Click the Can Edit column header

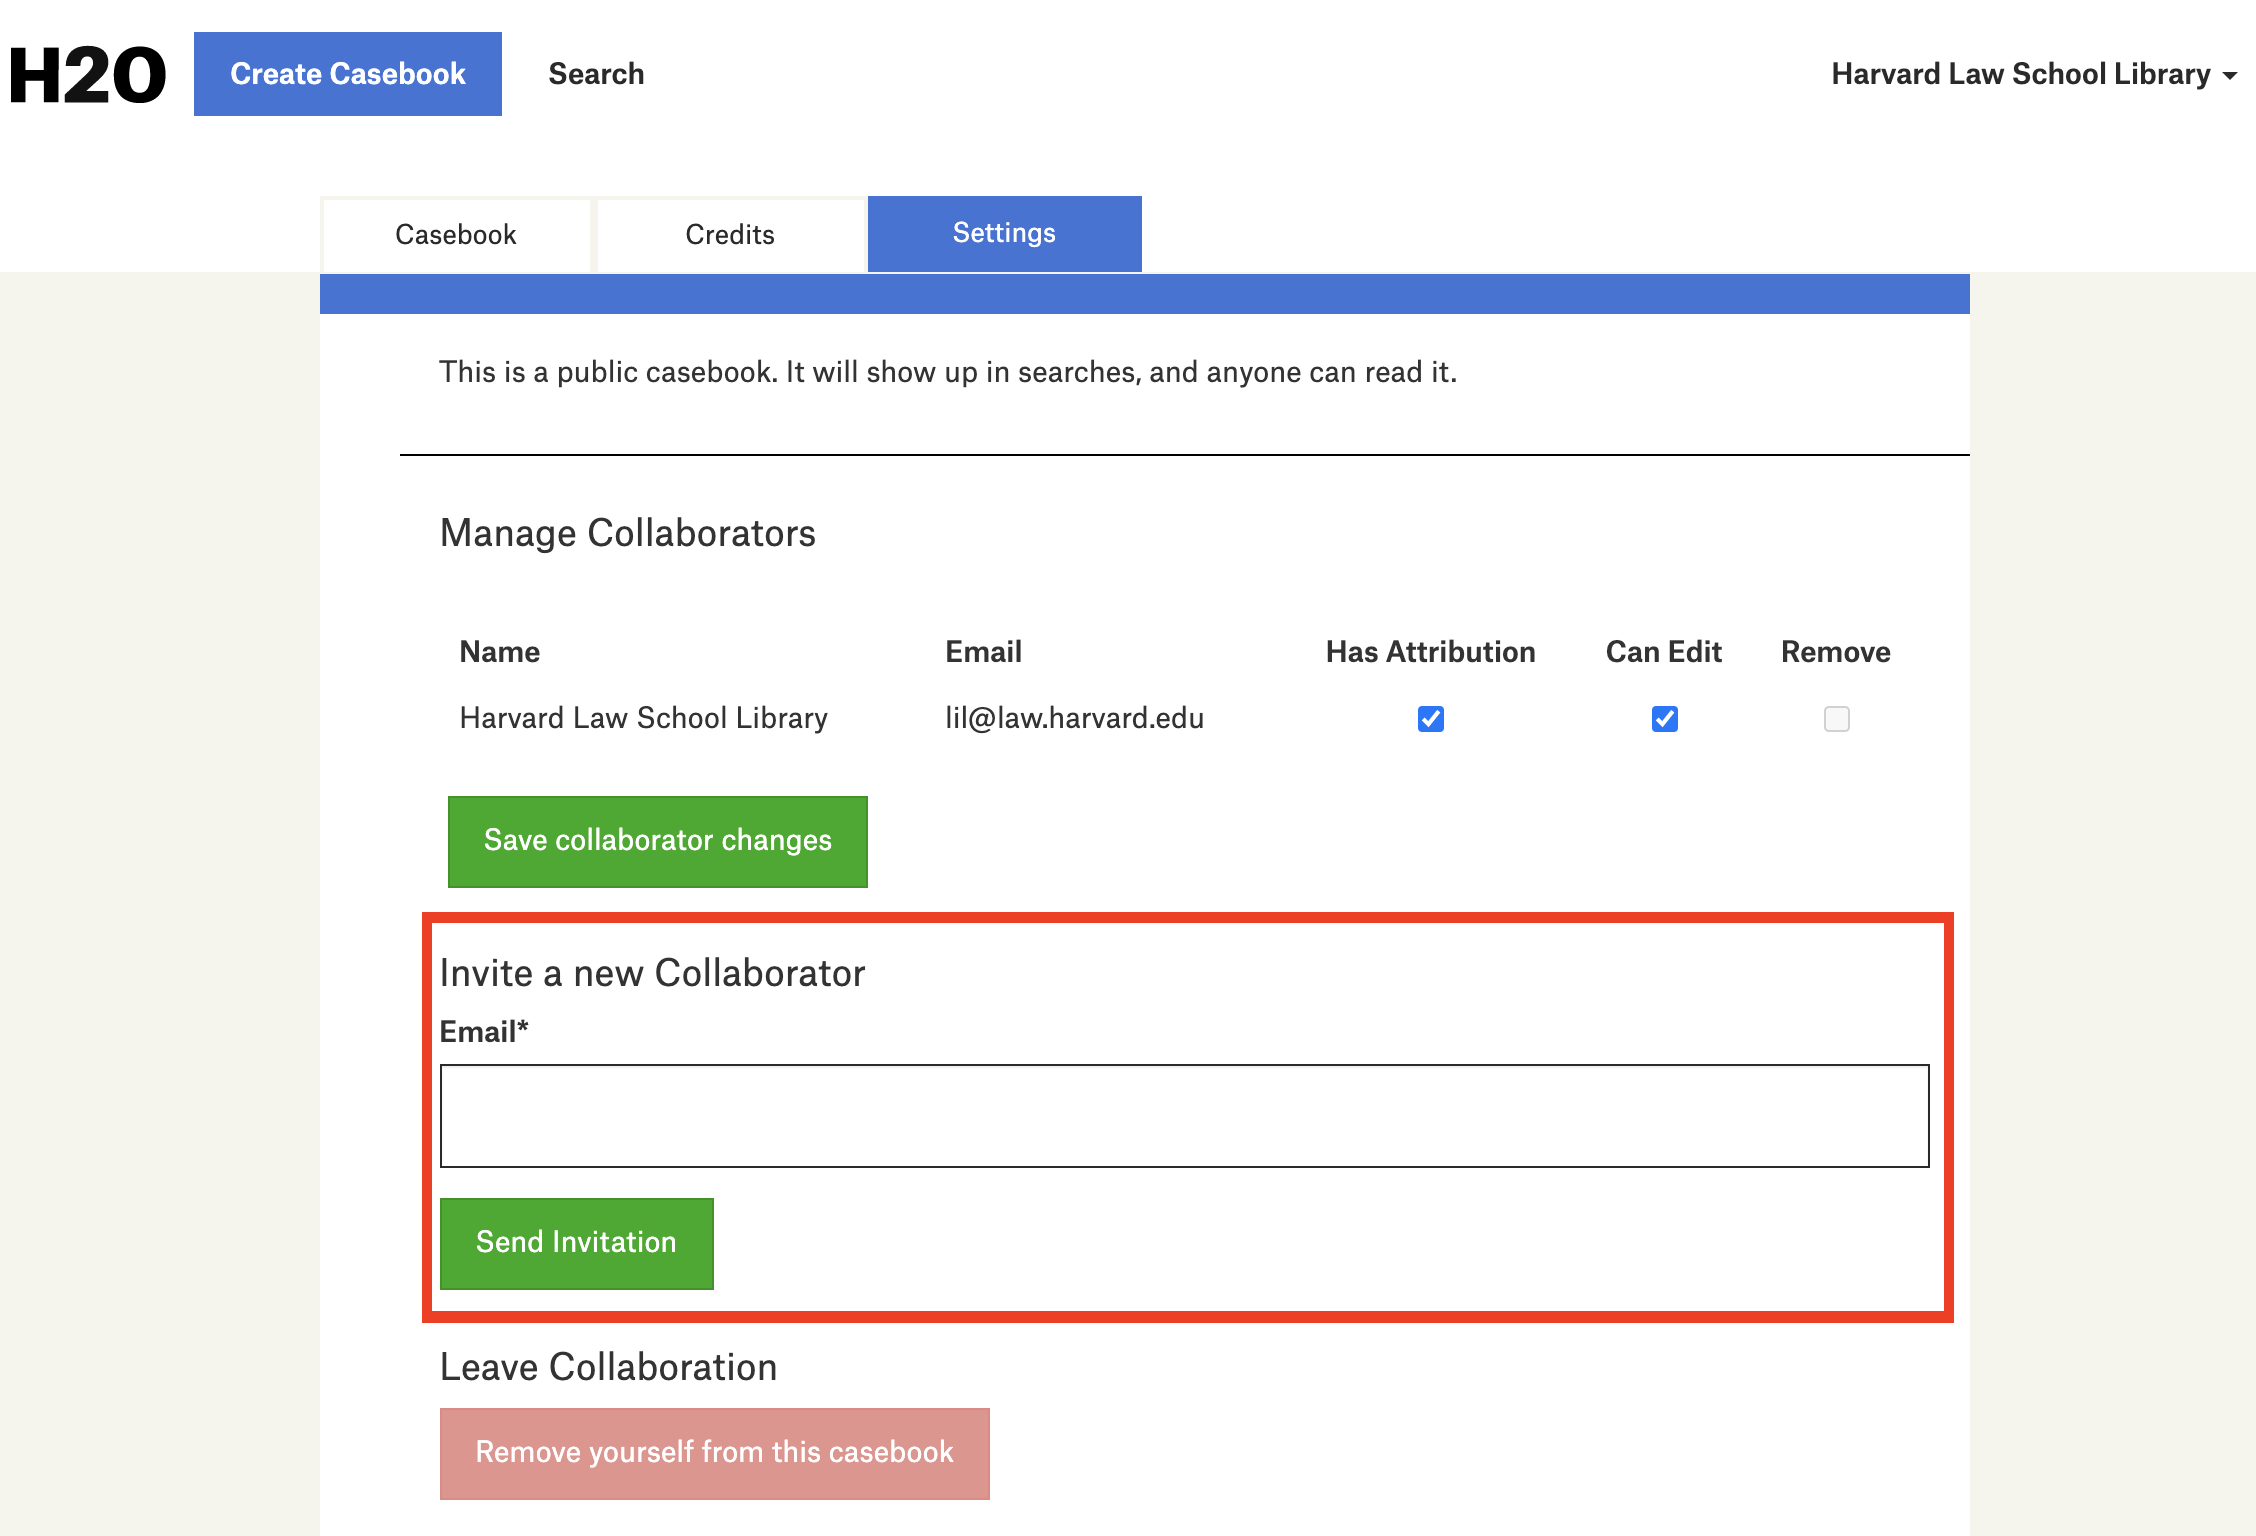pyautogui.click(x=1664, y=652)
